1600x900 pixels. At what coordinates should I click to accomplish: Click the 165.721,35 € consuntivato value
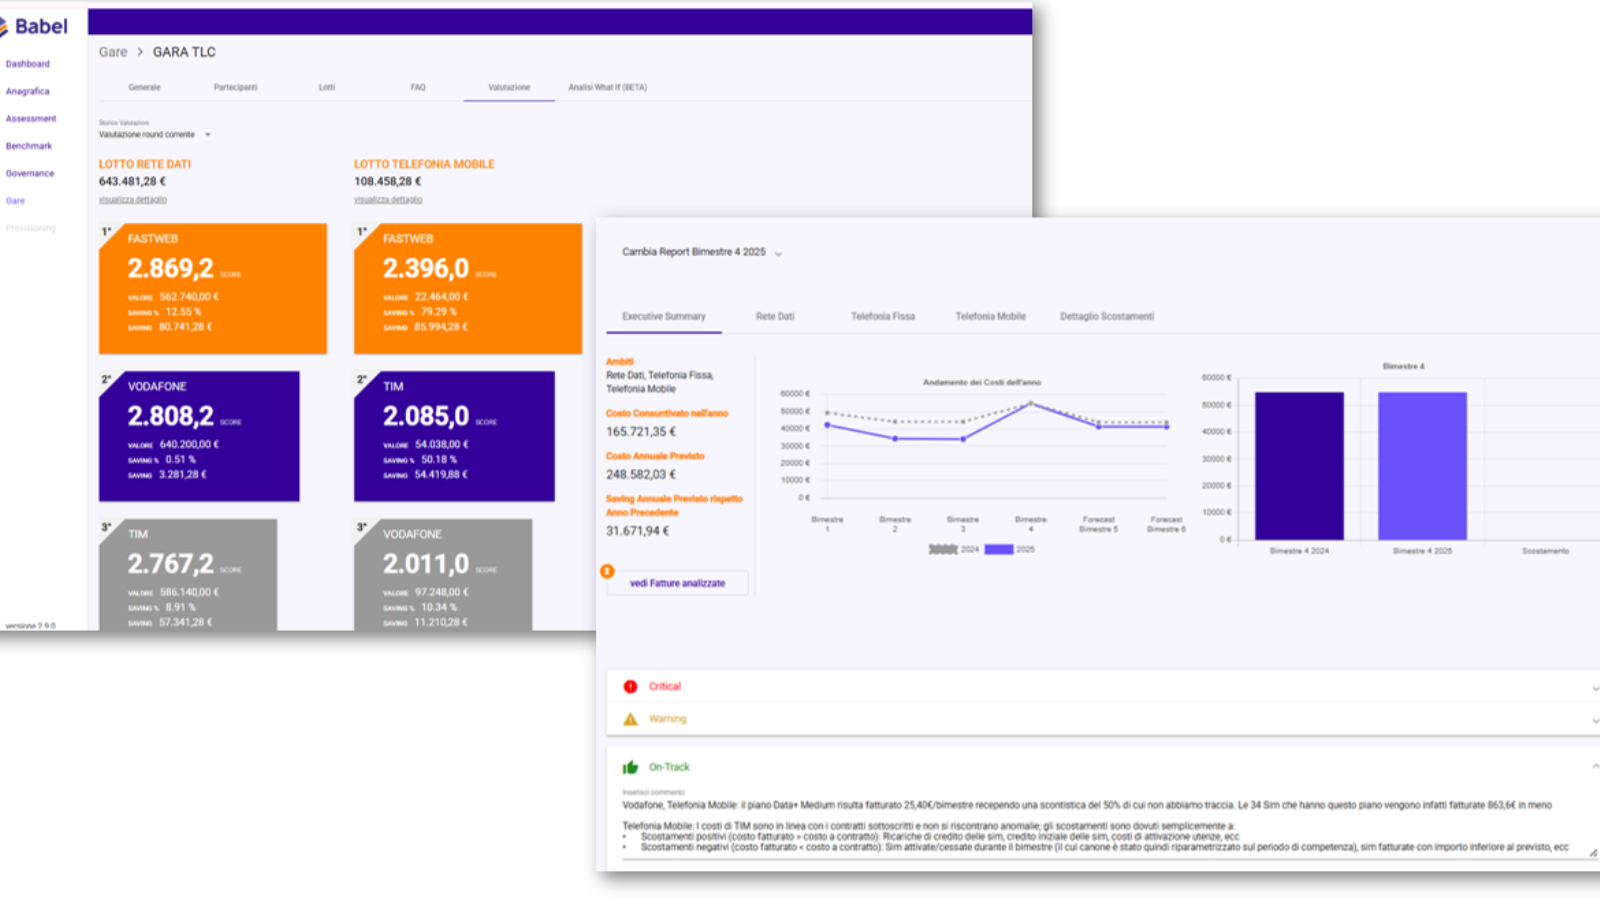pos(641,432)
